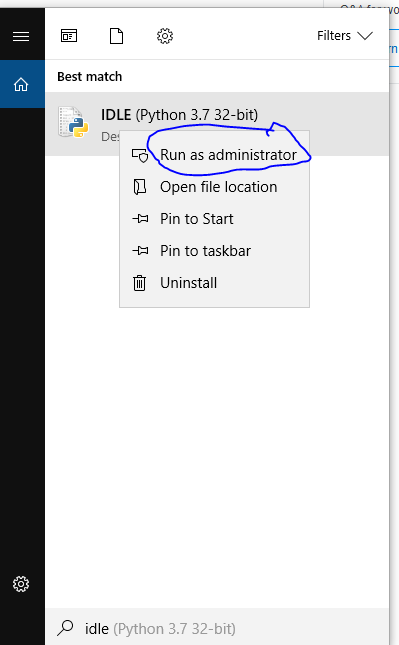Filter results by Documents icon
399x645 pixels.
click(x=116, y=36)
